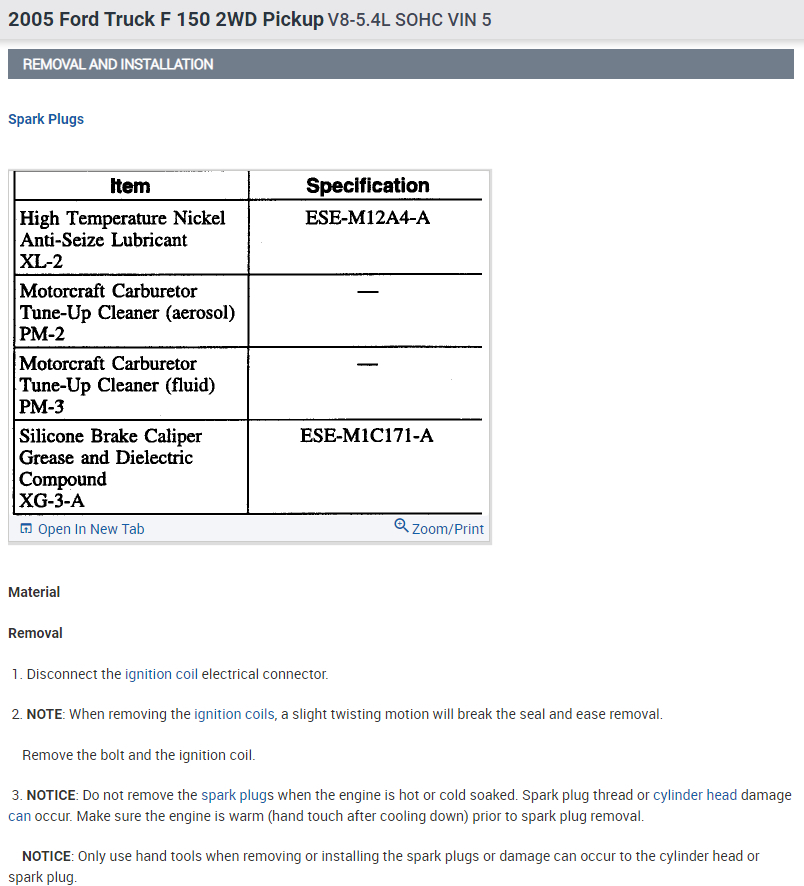Screen dimensions: 804x886
Task: Click the REMOVAL AND INSTALLATION header bar
Action: point(401,64)
